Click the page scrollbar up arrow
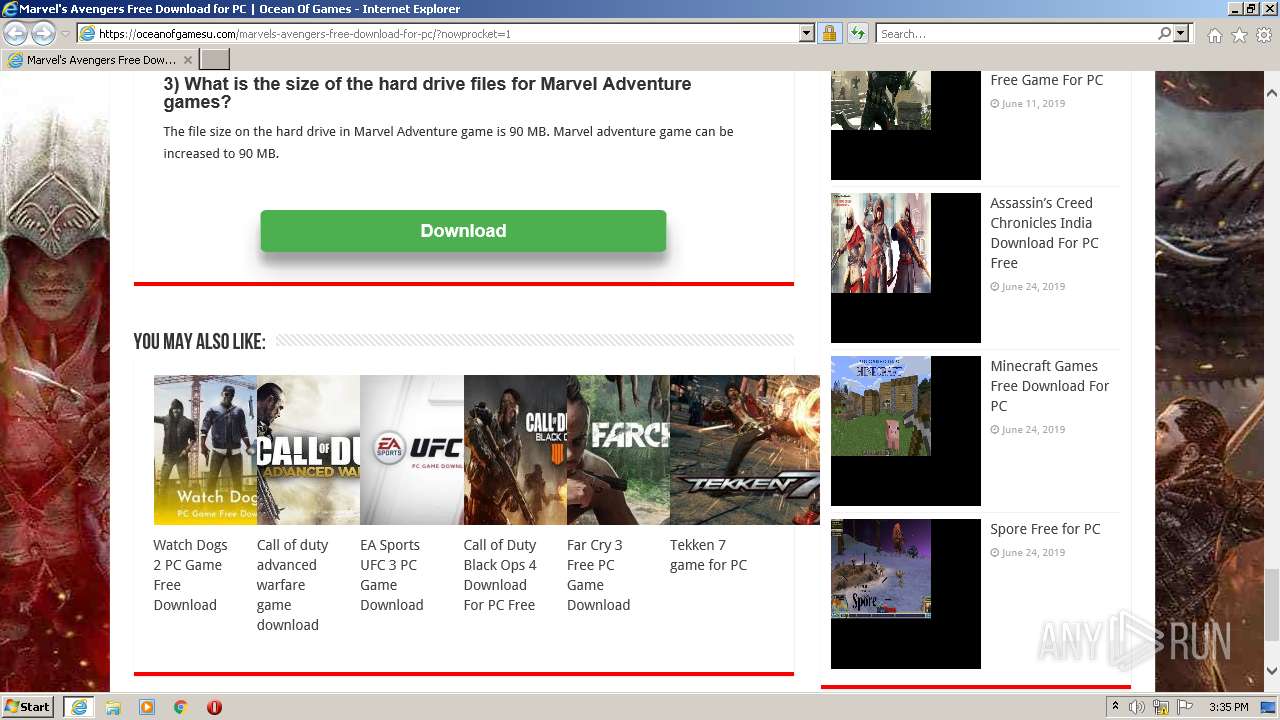The height and width of the screenshot is (720, 1280). coord(1271,93)
